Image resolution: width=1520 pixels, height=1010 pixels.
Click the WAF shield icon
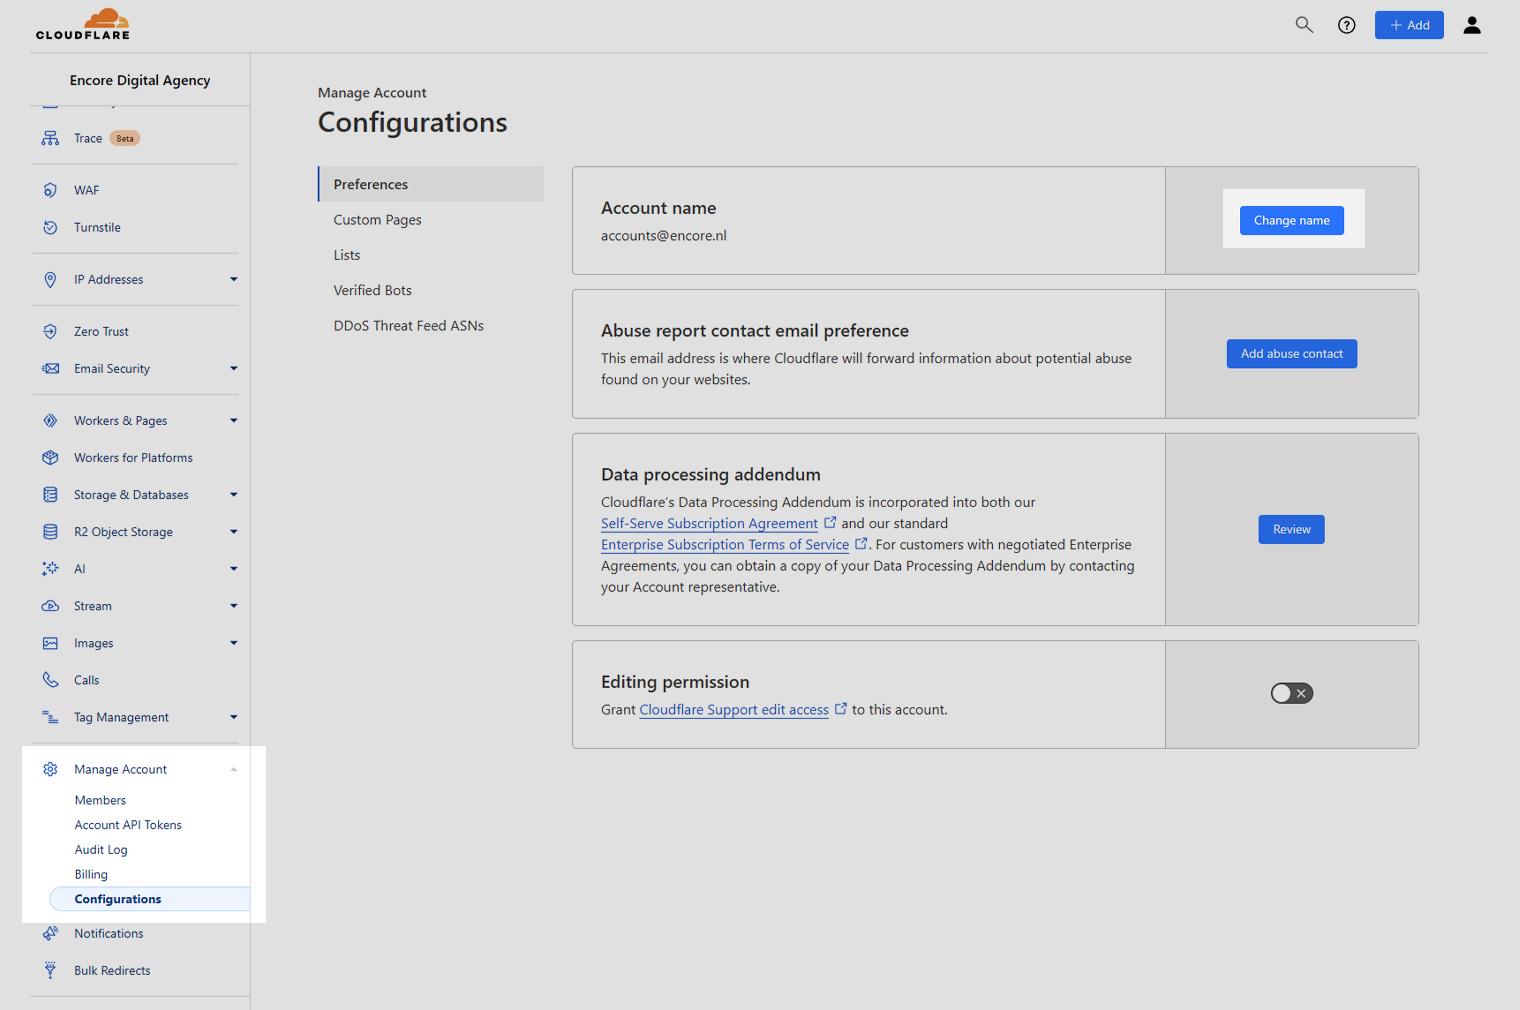(x=50, y=190)
